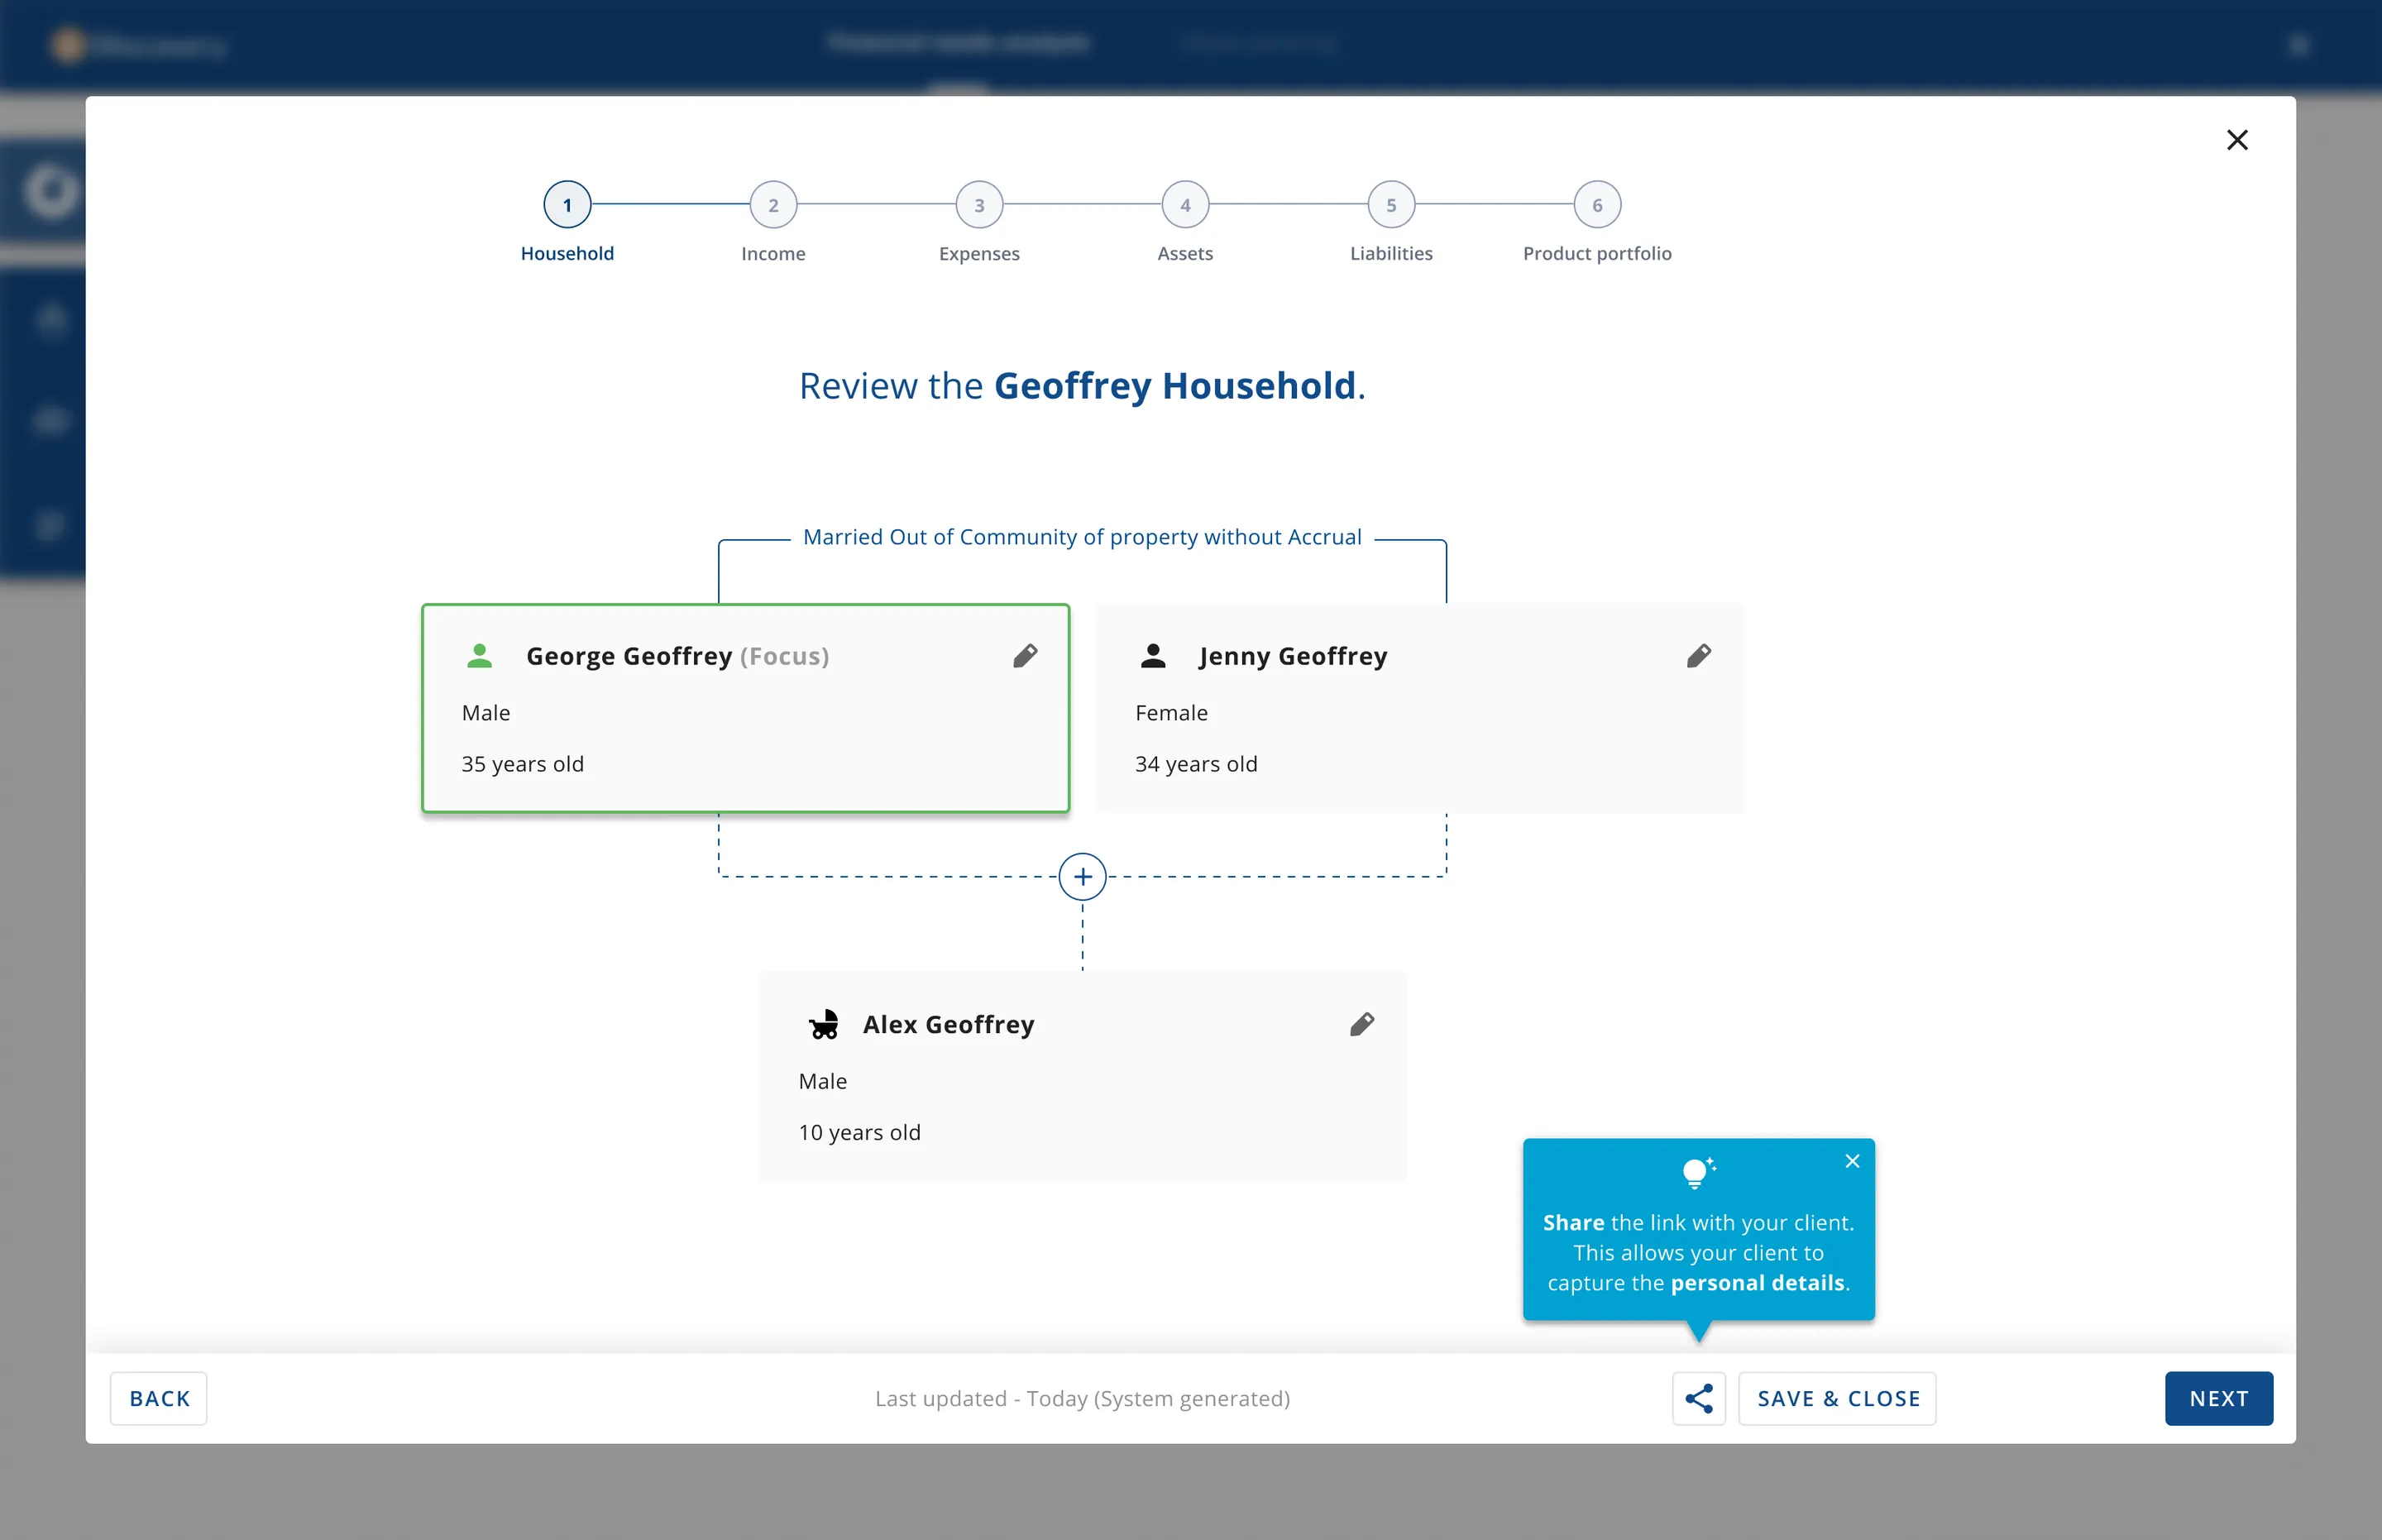Image resolution: width=2382 pixels, height=1540 pixels.
Task: Click the marital status label 'Married Out of Community'
Action: coord(1082,537)
